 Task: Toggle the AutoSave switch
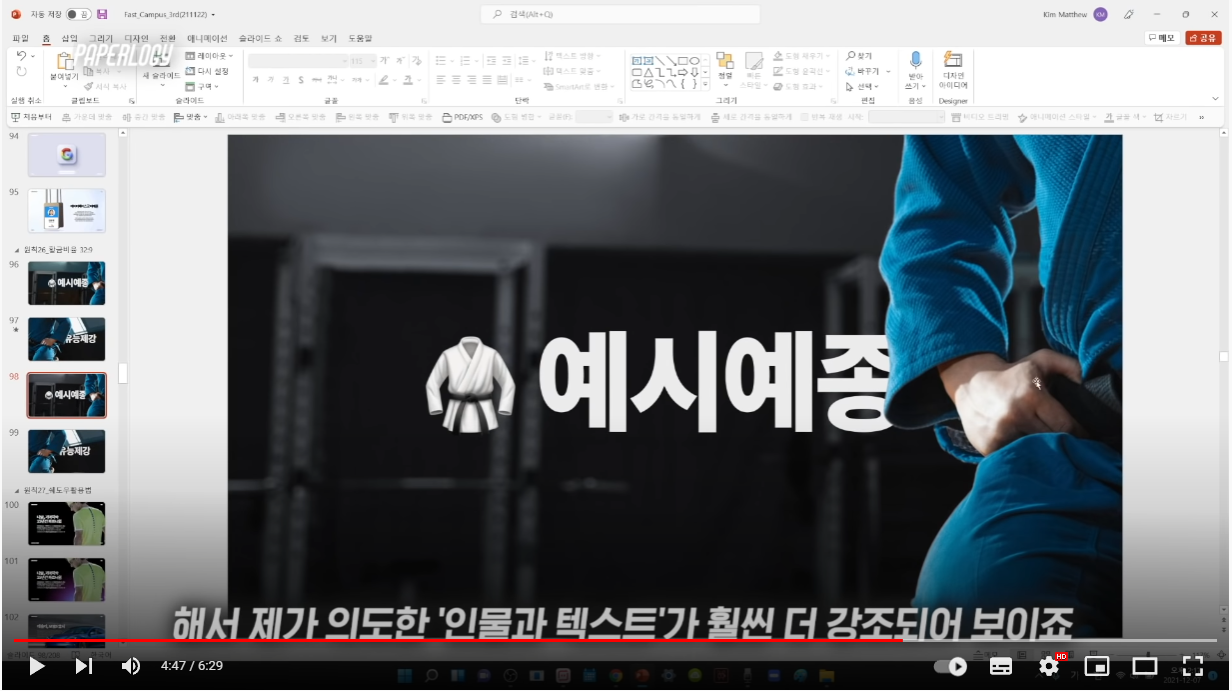79,14
